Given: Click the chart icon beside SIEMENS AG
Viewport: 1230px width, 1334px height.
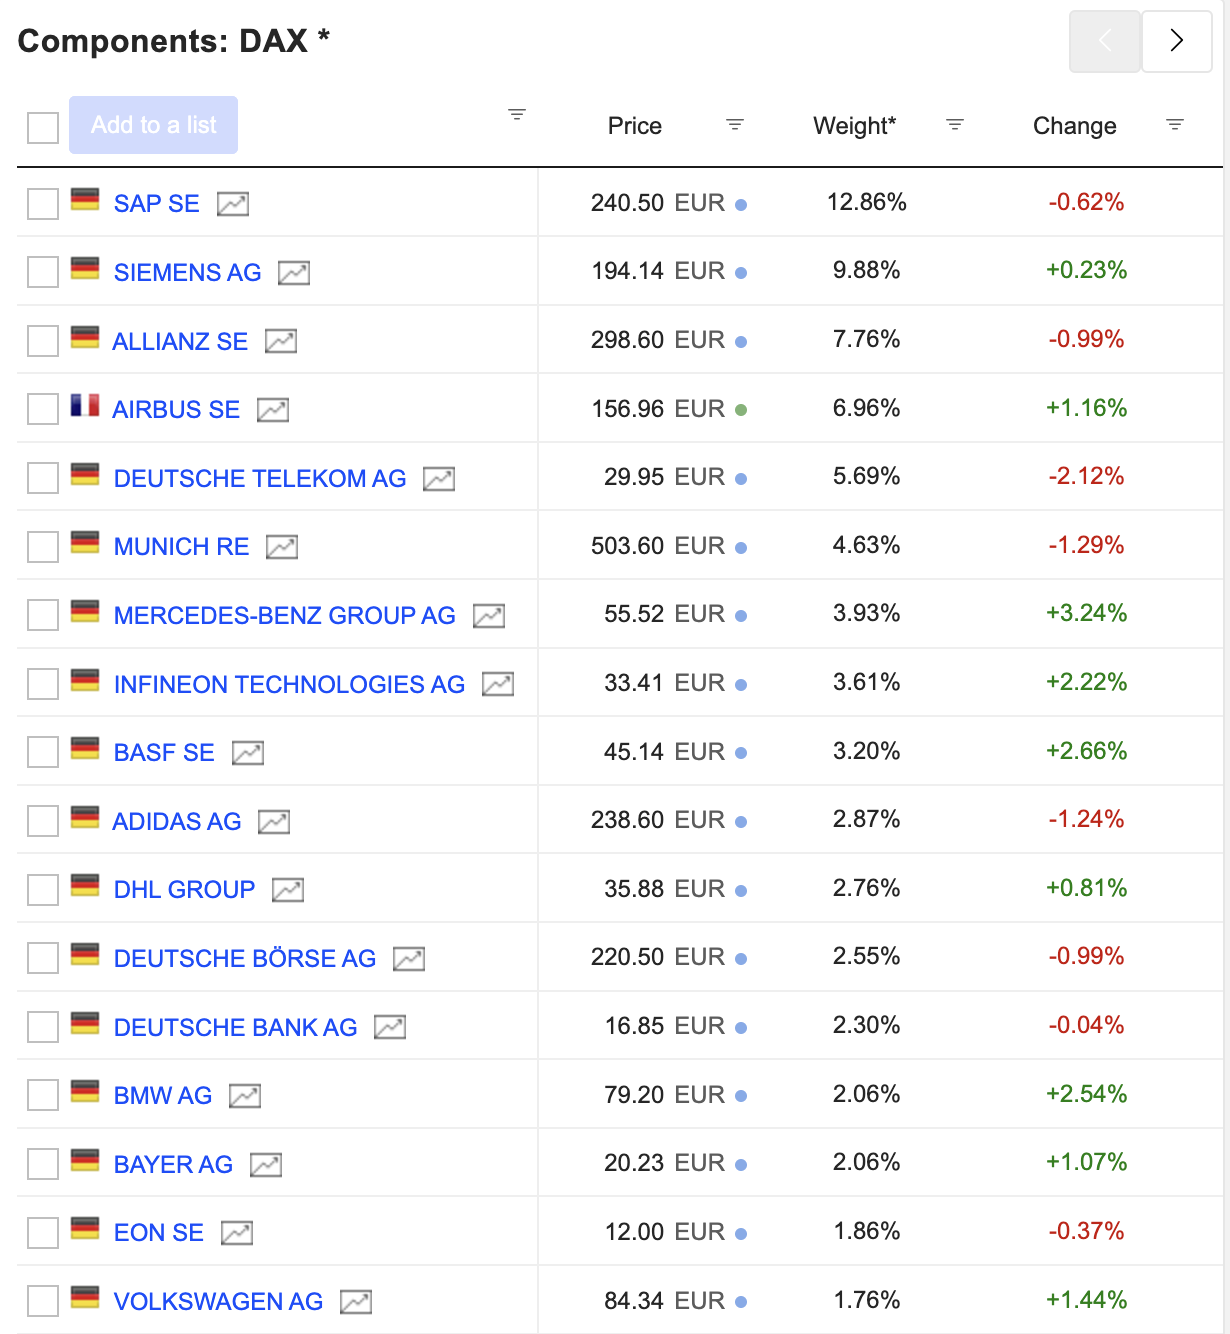Looking at the screenshot, I should pyautogui.click(x=294, y=272).
